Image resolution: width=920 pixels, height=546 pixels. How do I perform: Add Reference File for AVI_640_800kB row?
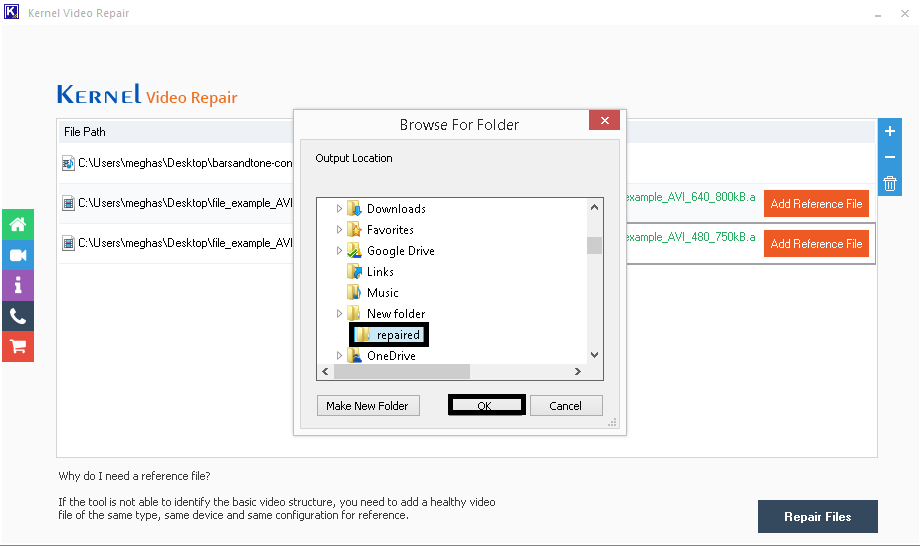tap(816, 204)
